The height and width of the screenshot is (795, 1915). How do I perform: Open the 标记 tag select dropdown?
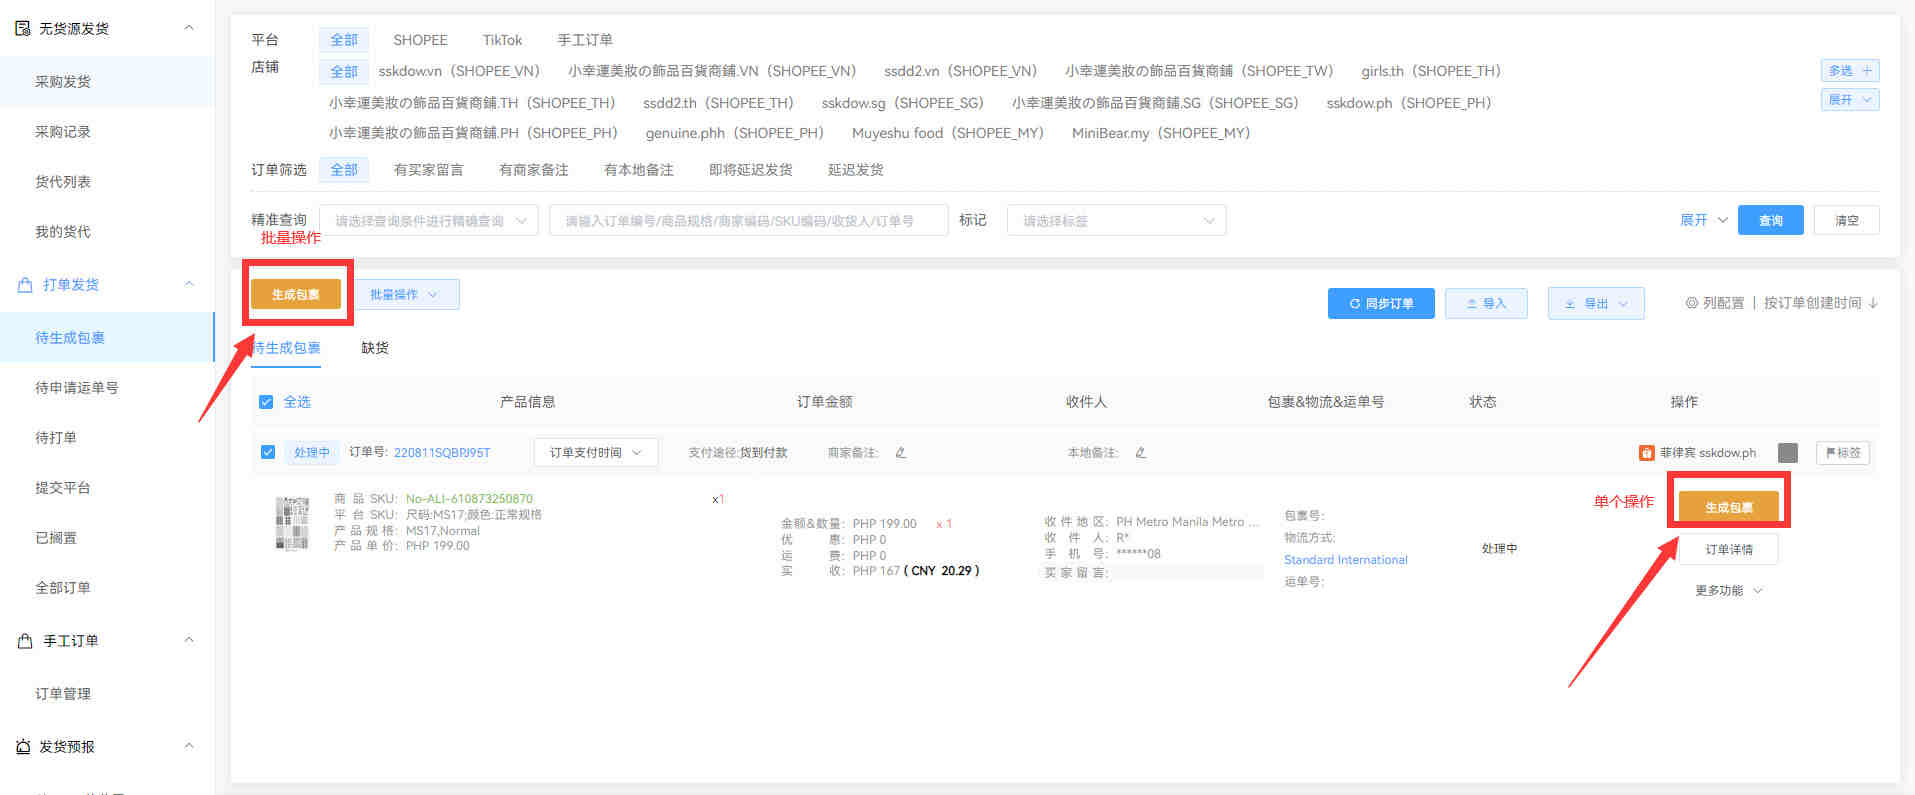pyautogui.click(x=1116, y=221)
